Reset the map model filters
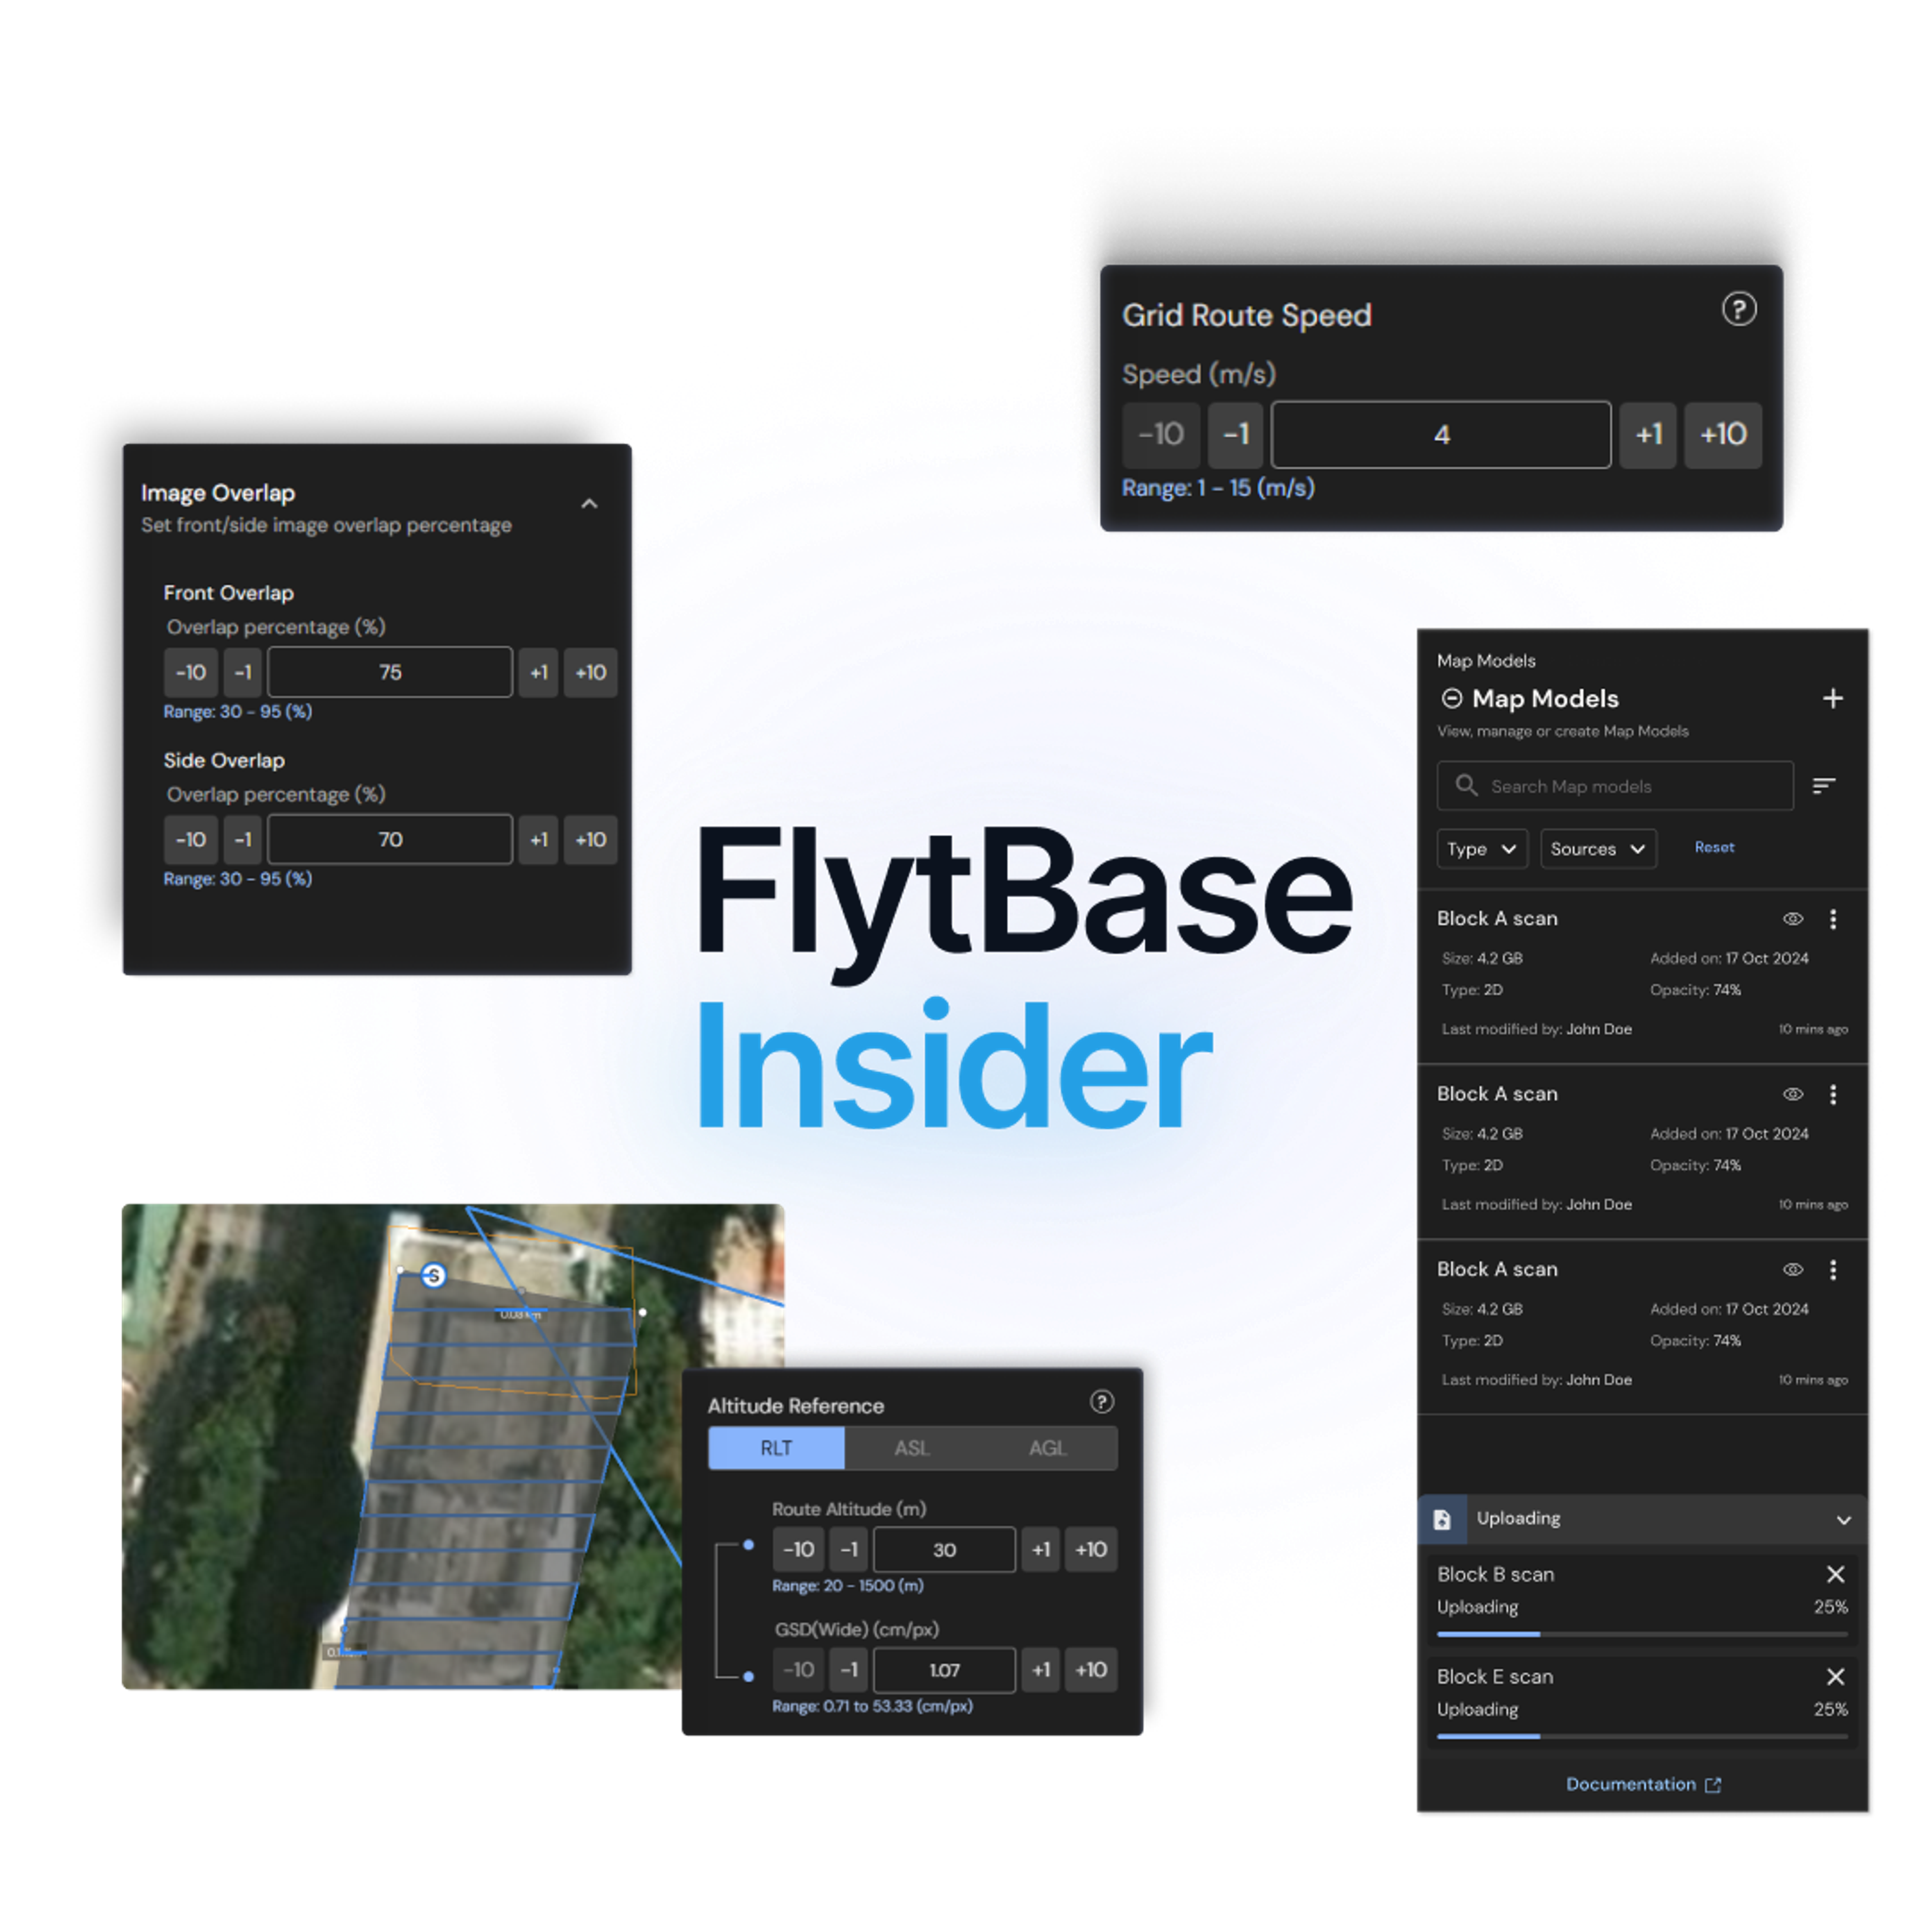1932x1932 pixels. click(1714, 847)
